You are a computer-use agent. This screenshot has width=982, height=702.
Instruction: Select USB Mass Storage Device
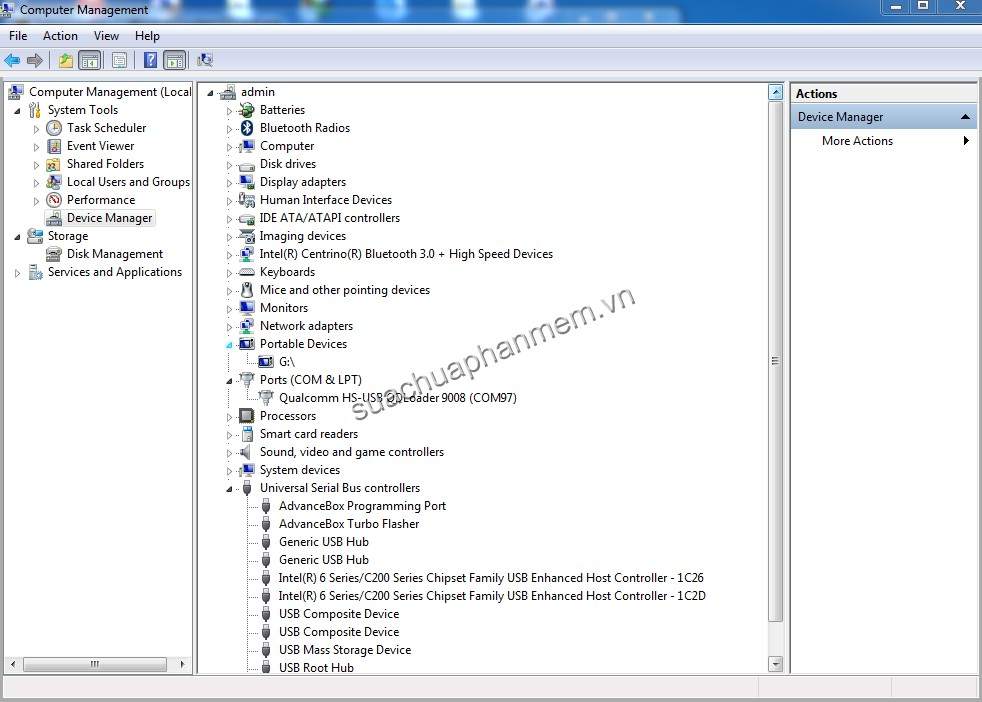[x=345, y=650]
